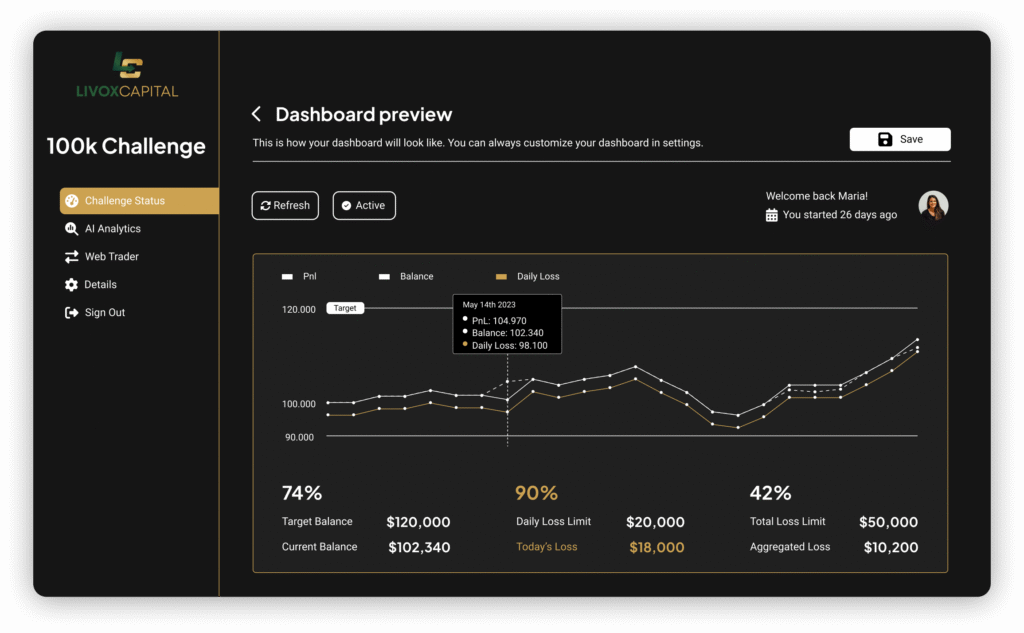Click the Active status button

coord(364,205)
